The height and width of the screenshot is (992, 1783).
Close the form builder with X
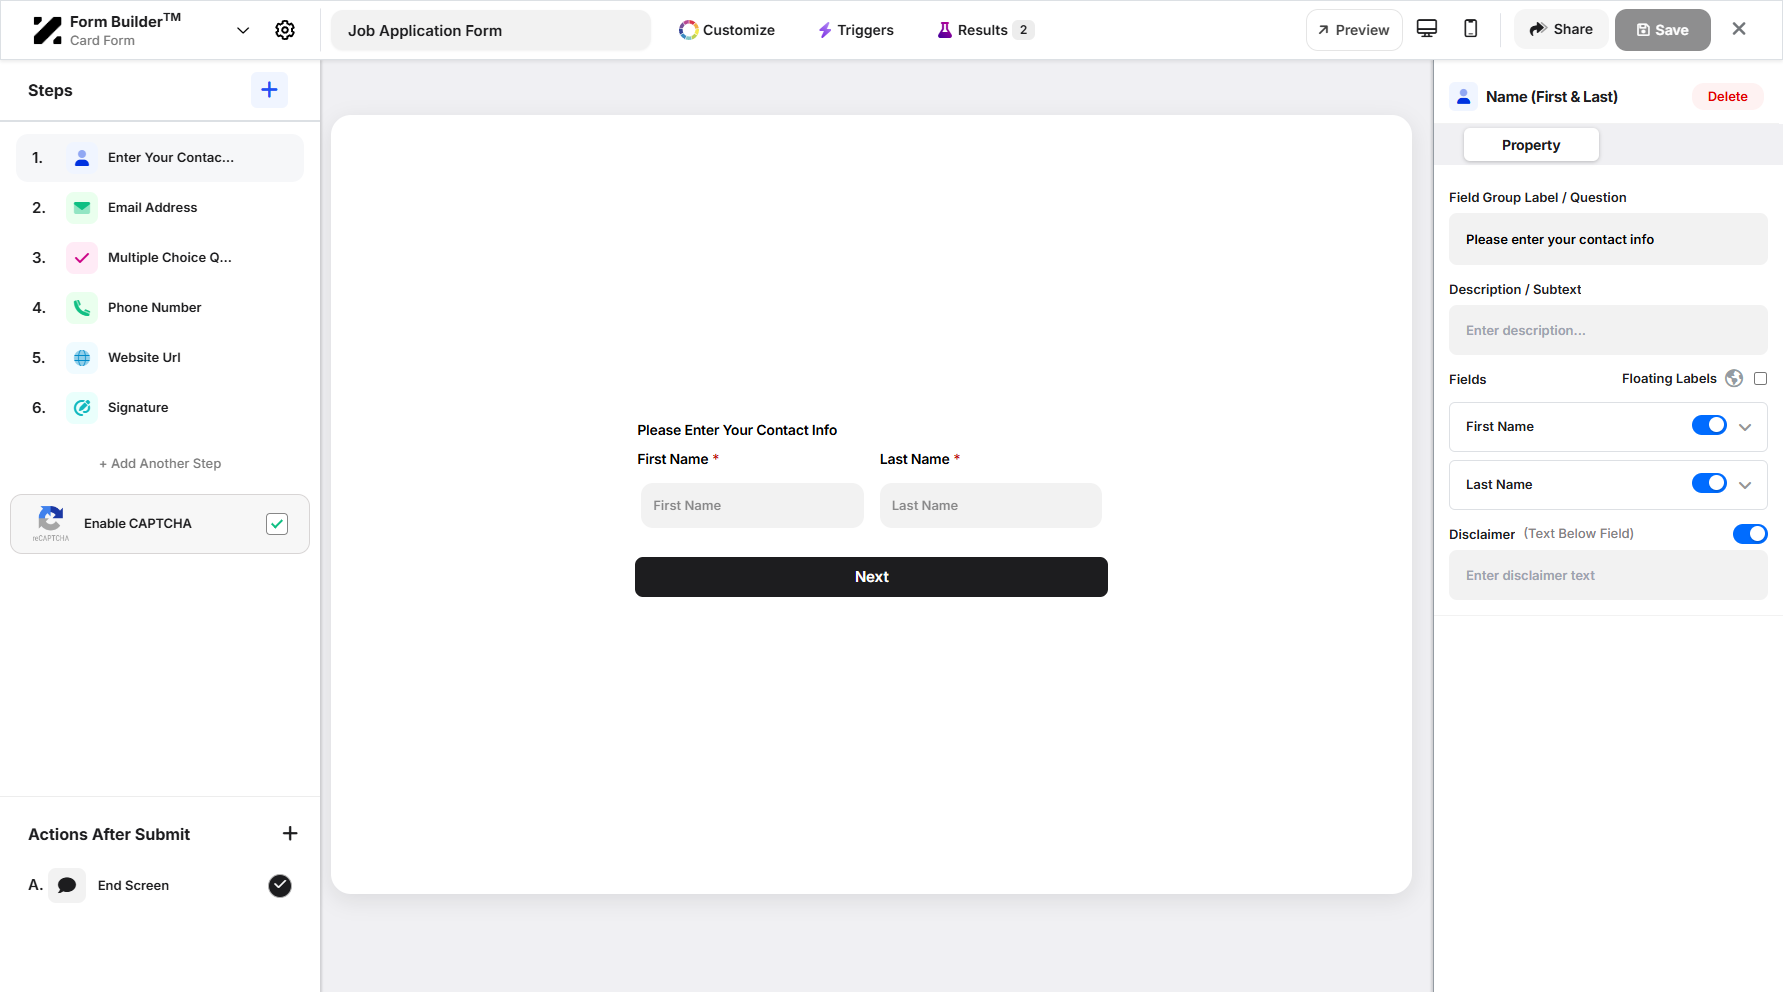[x=1739, y=29]
